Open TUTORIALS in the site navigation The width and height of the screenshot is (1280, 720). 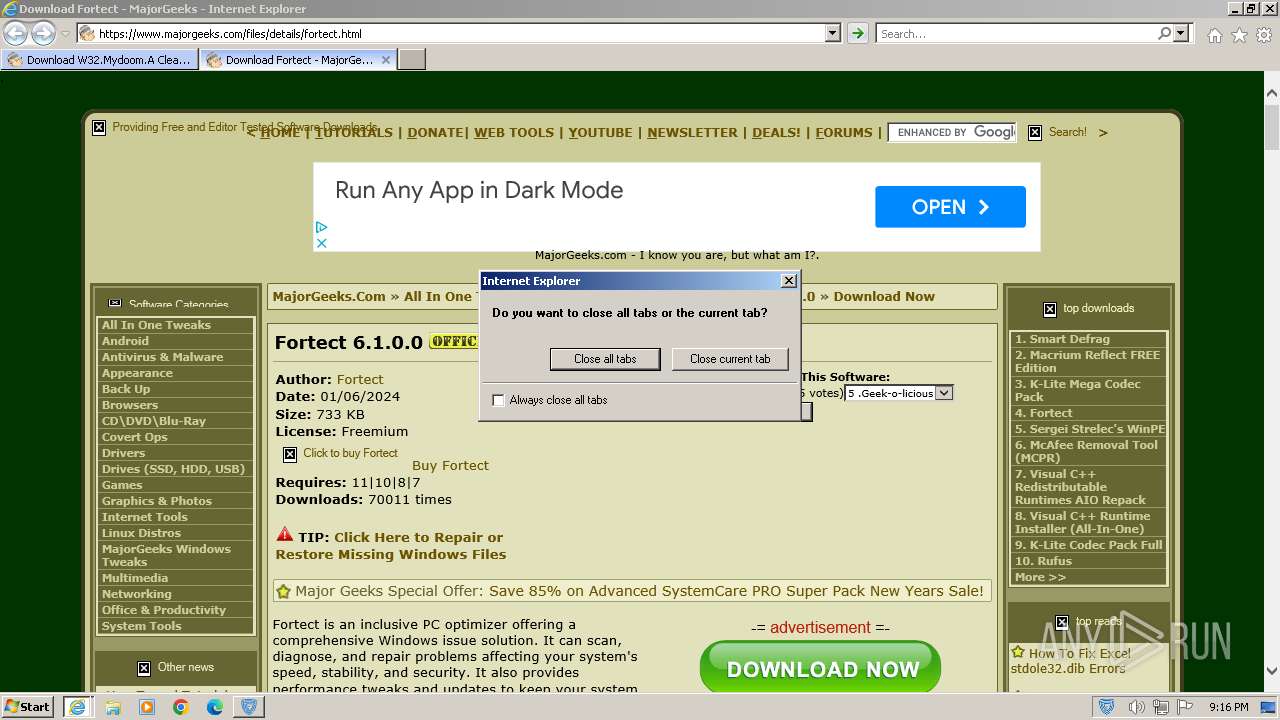tap(354, 132)
